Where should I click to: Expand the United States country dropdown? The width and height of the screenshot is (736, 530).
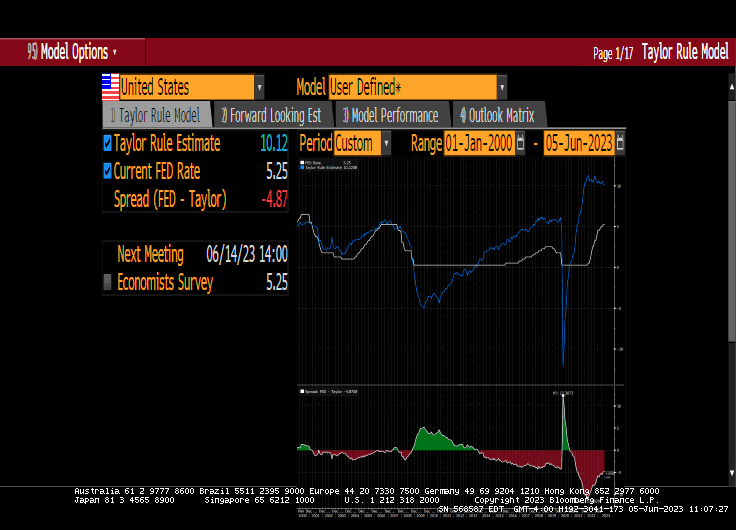pyautogui.click(x=260, y=87)
